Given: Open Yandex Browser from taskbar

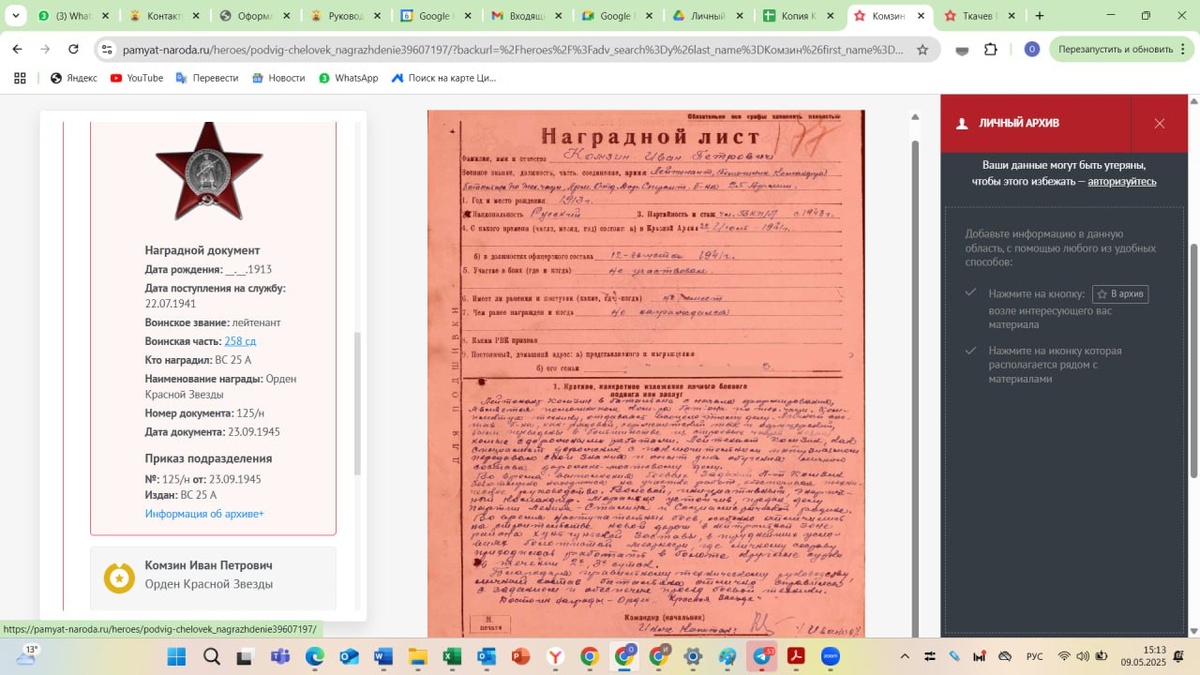Looking at the screenshot, I should [x=555, y=657].
